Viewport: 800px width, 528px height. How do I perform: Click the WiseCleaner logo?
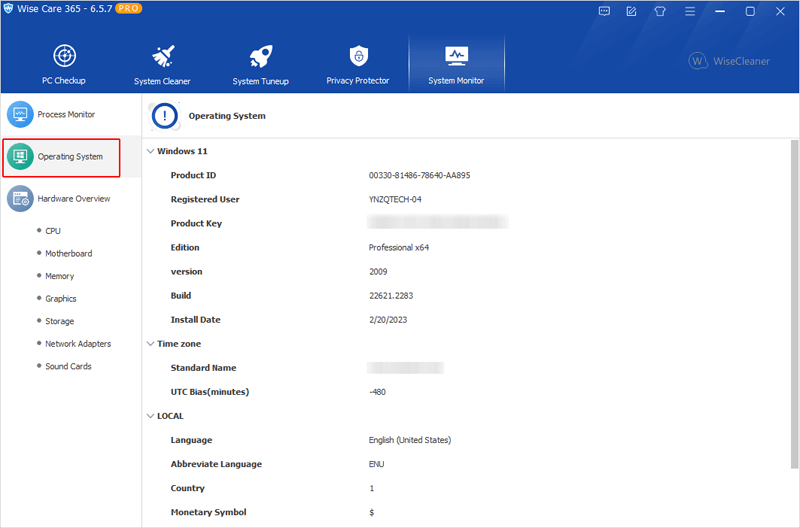(729, 61)
